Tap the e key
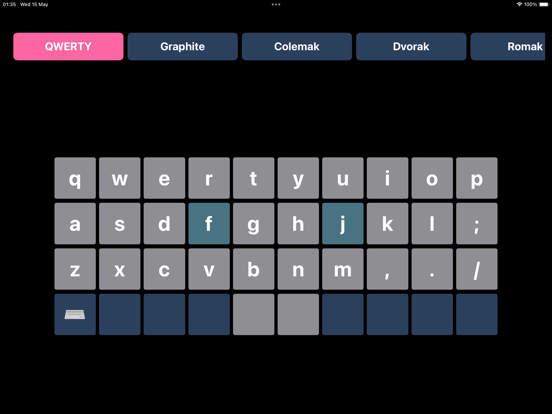 (x=164, y=178)
